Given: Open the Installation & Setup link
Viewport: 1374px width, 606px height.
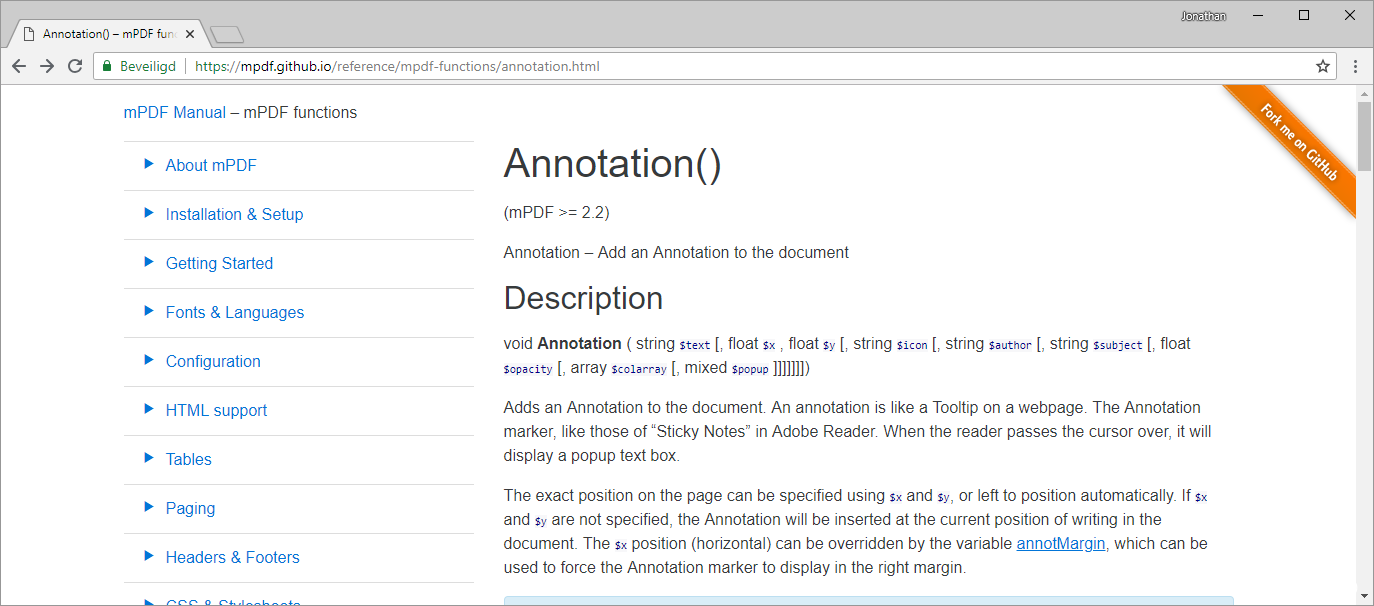Looking at the screenshot, I should [234, 214].
